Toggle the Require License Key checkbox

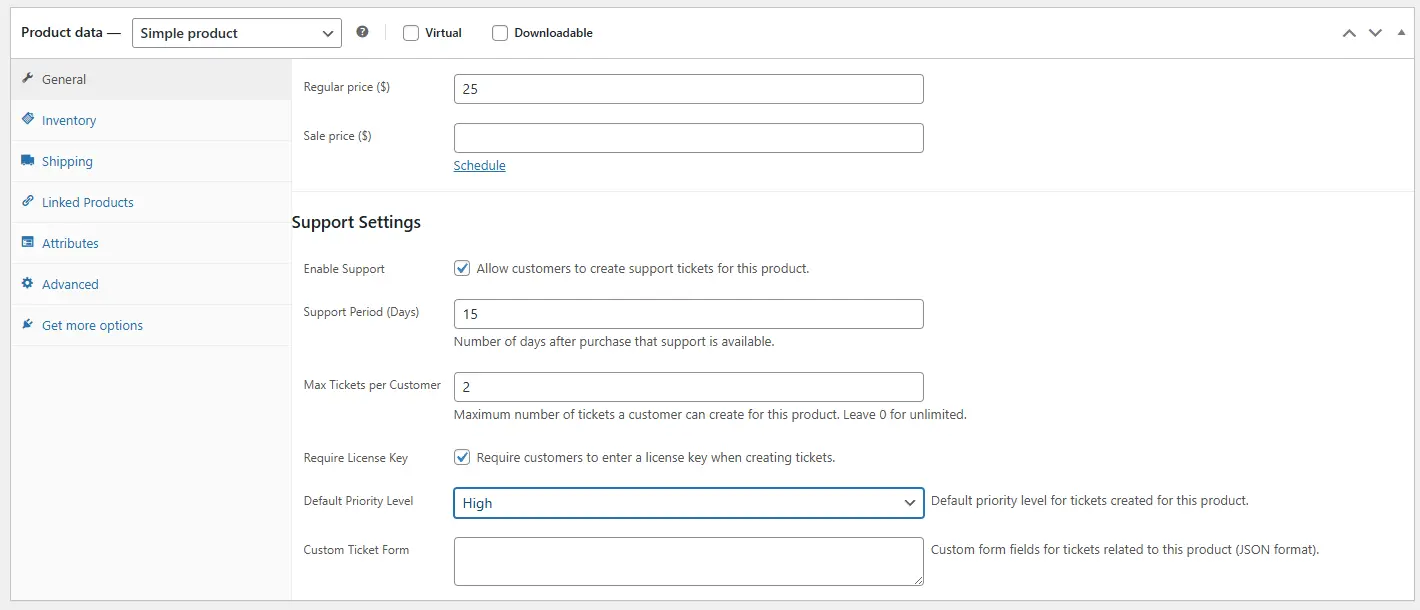point(462,457)
